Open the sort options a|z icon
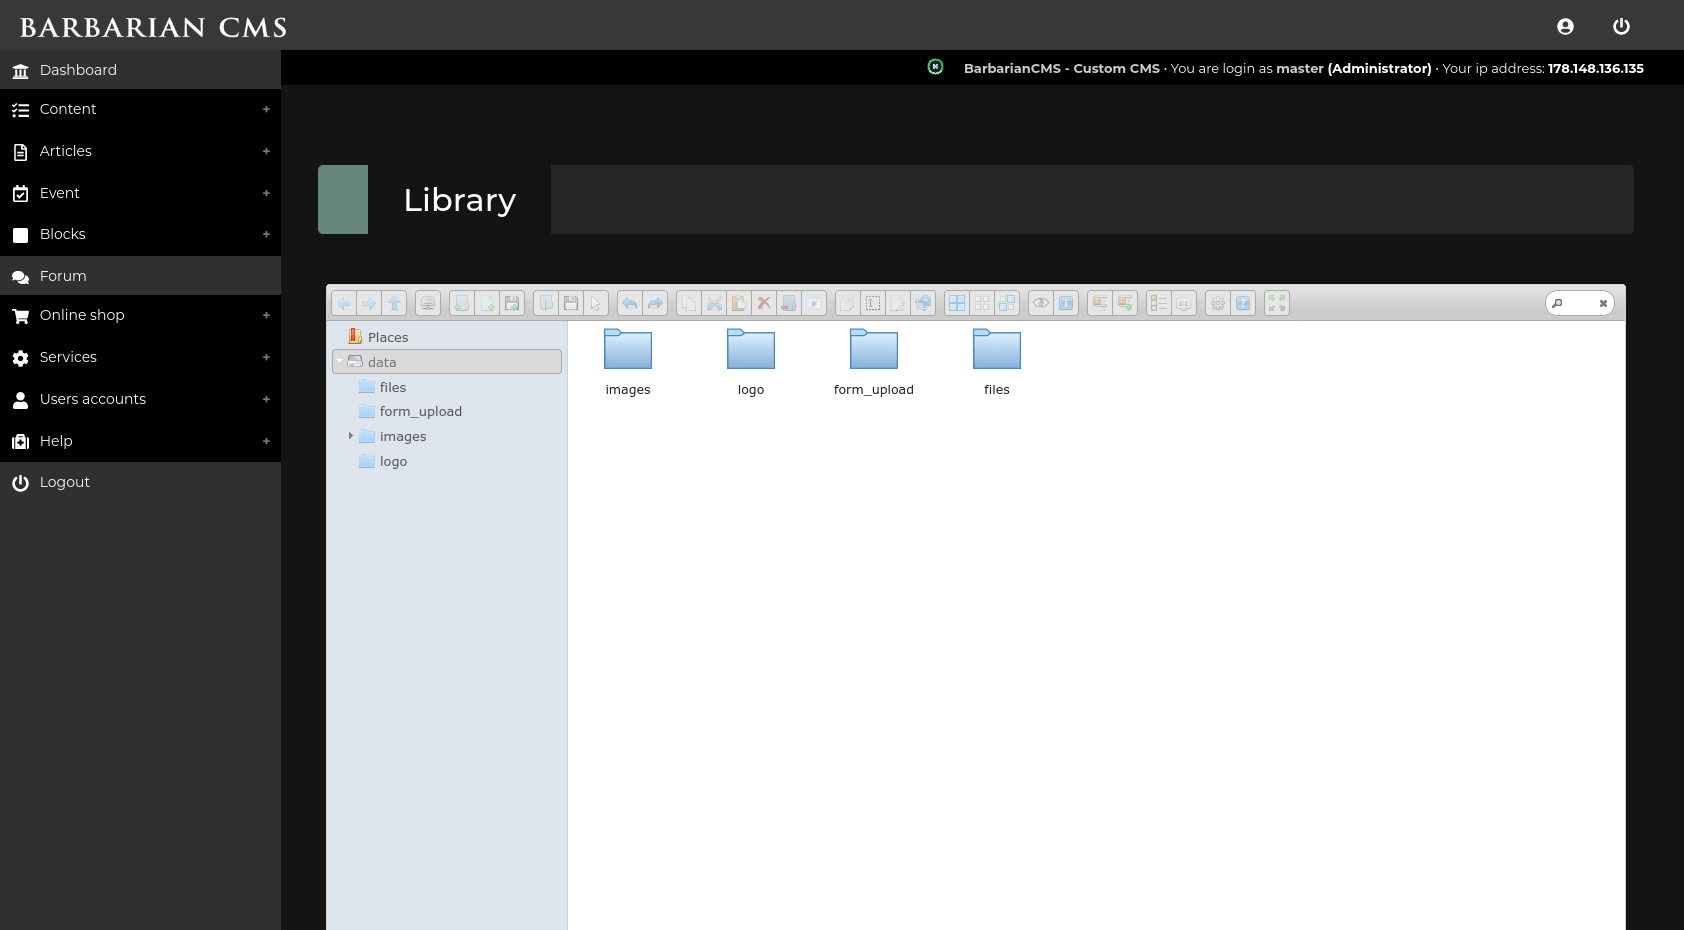Screen dimensions: 1684x930 click(1184, 303)
